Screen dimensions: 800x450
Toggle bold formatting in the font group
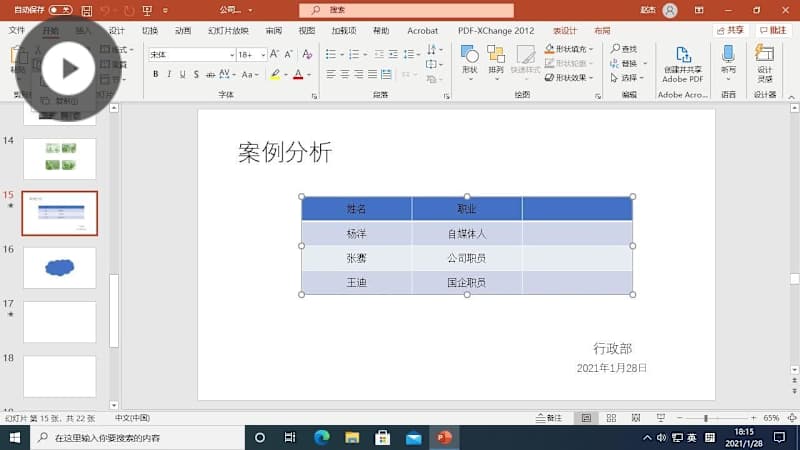click(155, 74)
